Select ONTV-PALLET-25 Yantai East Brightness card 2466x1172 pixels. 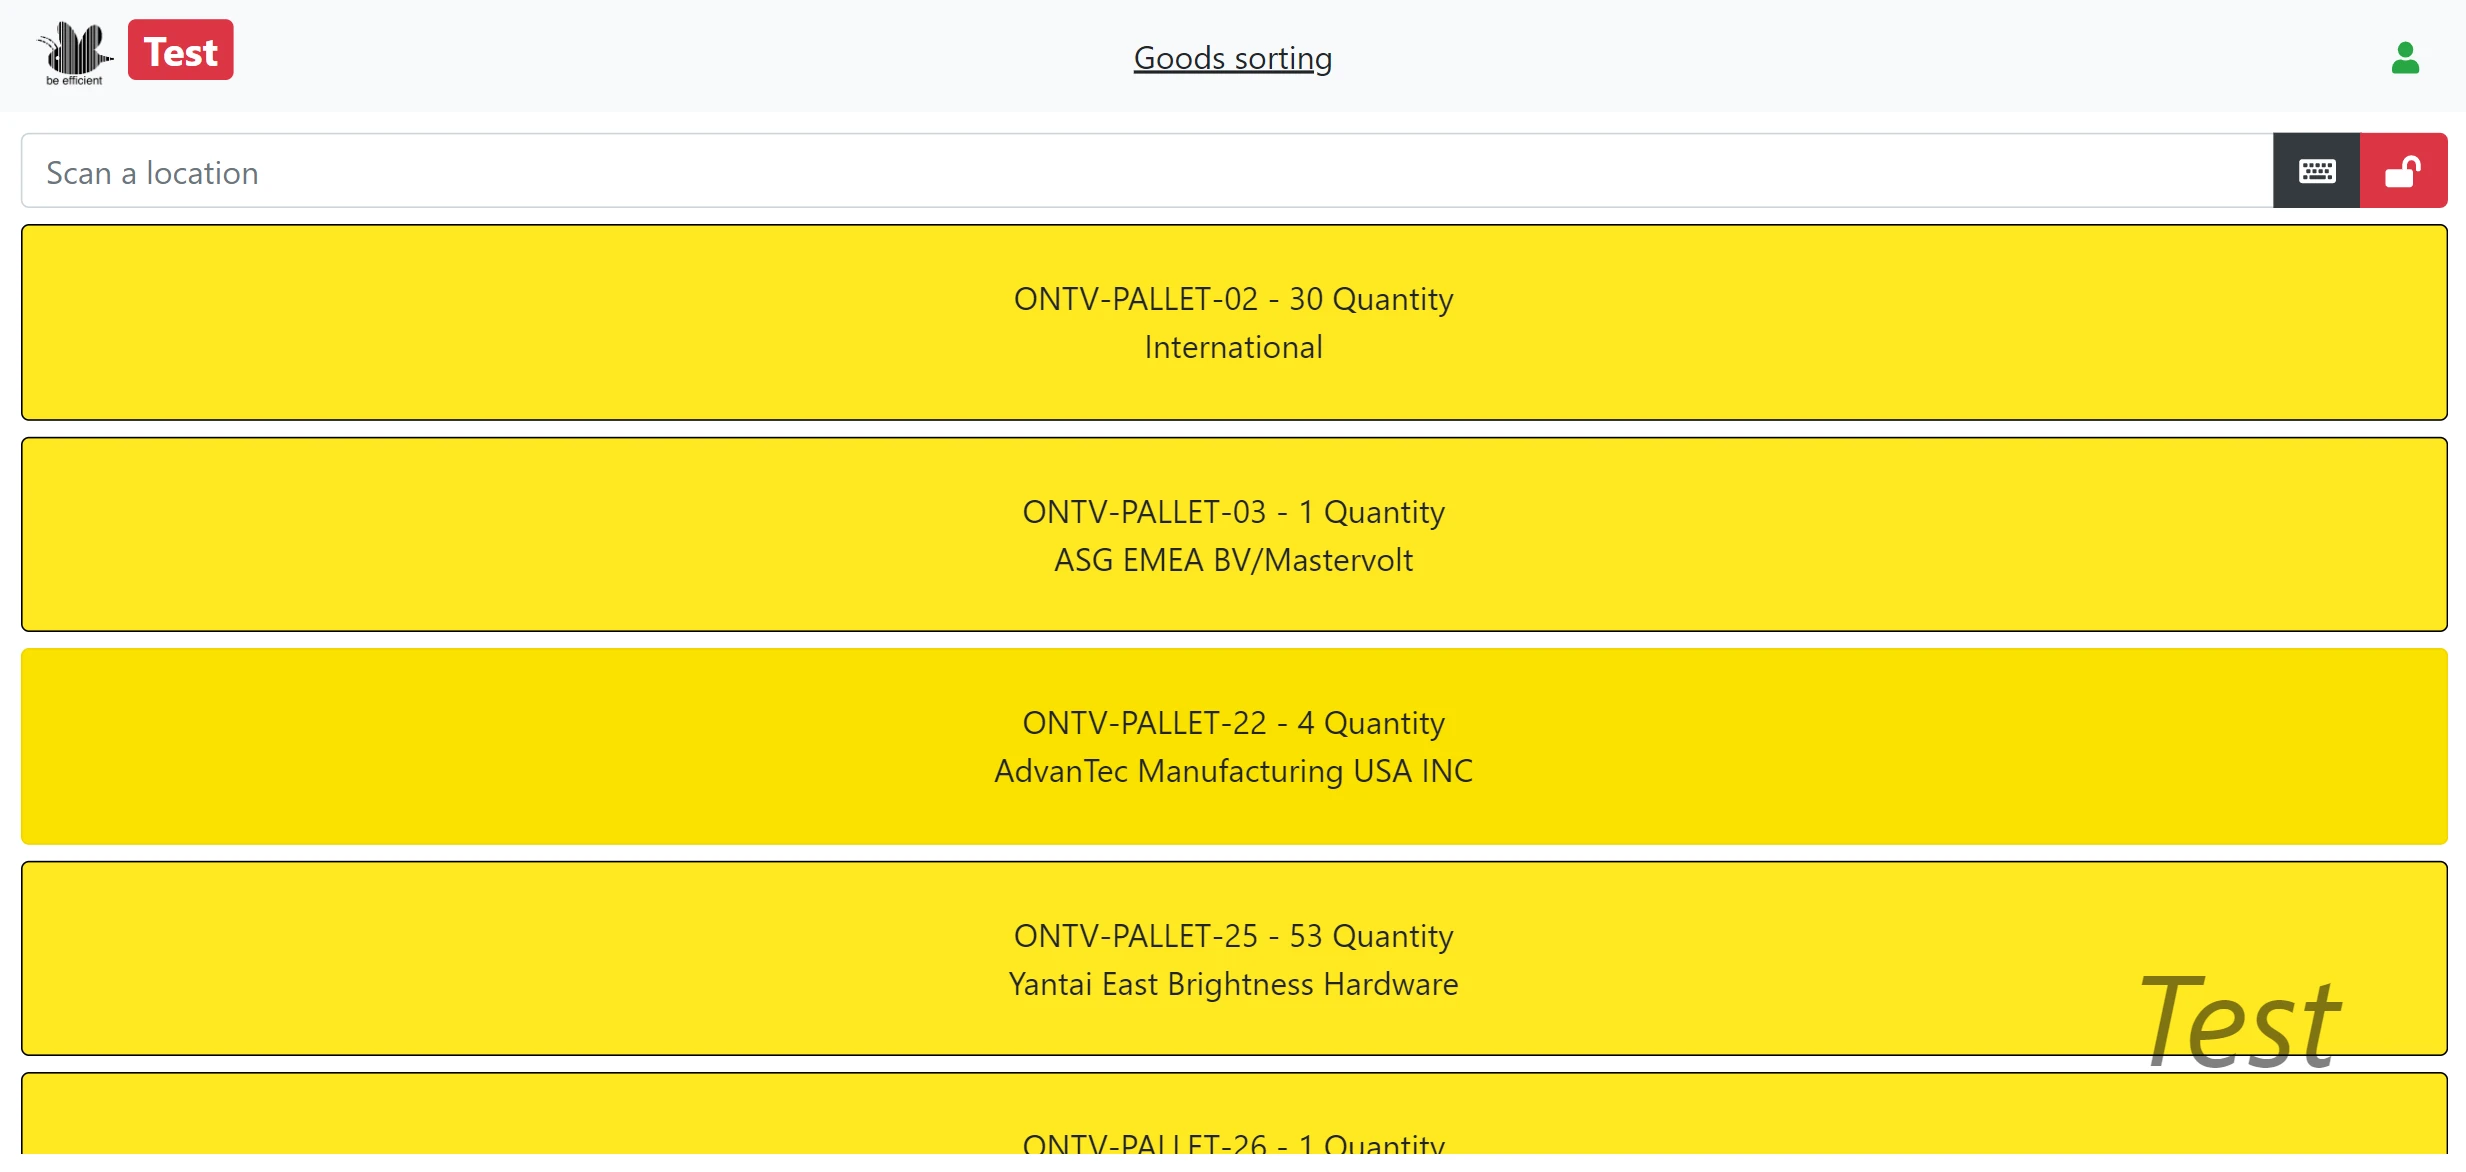pyautogui.click(x=1234, y=959)
